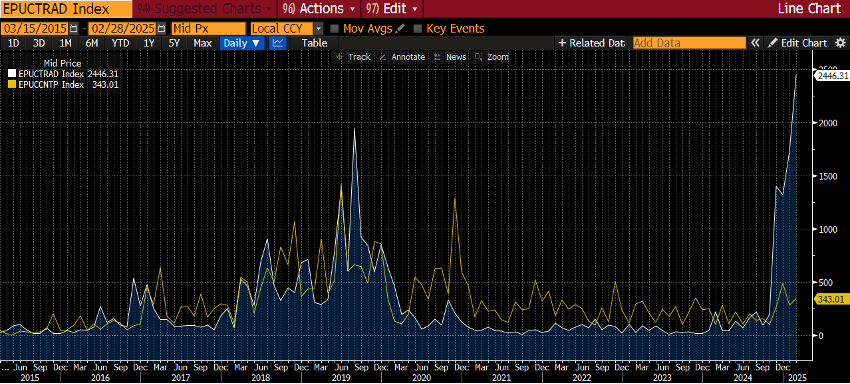Select the 3D time range

[39, 43]
